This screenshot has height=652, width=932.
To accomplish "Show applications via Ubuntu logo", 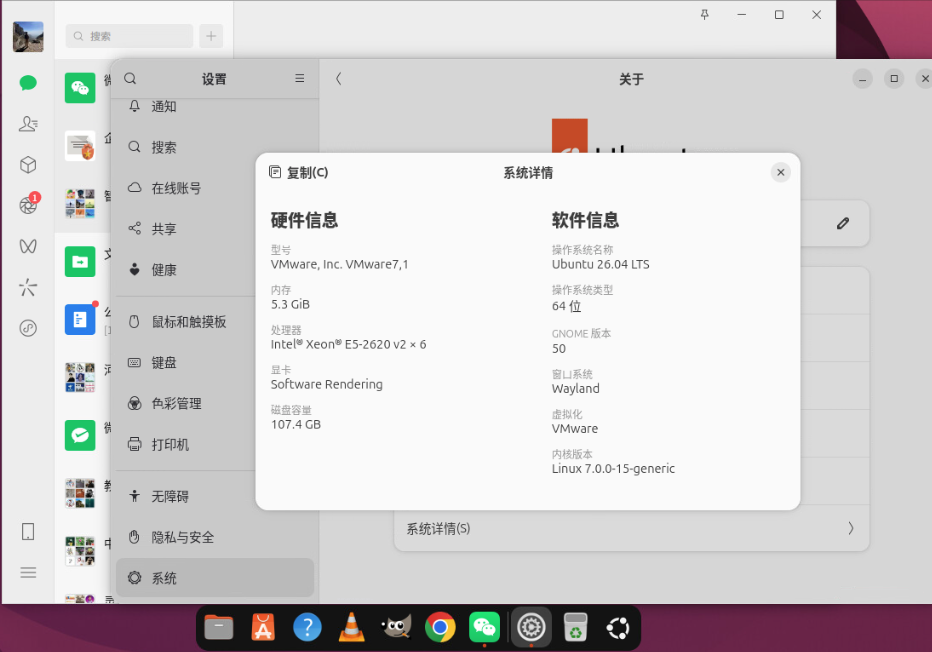I will tap(618, 628).
